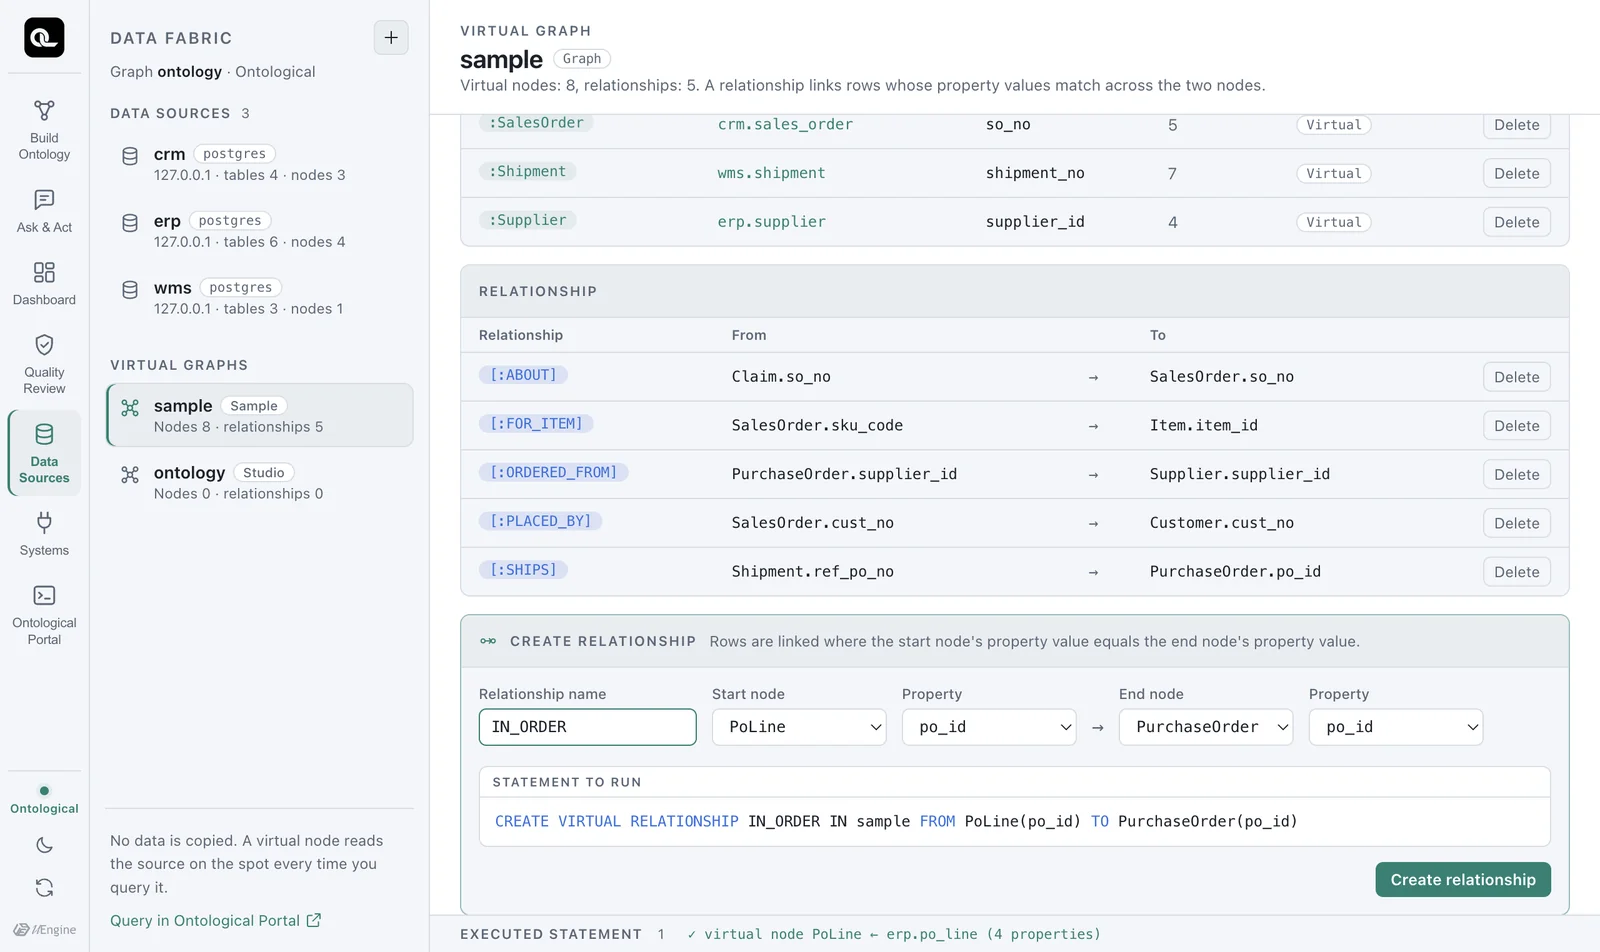Open the Ask & Act section

point(44,212)
